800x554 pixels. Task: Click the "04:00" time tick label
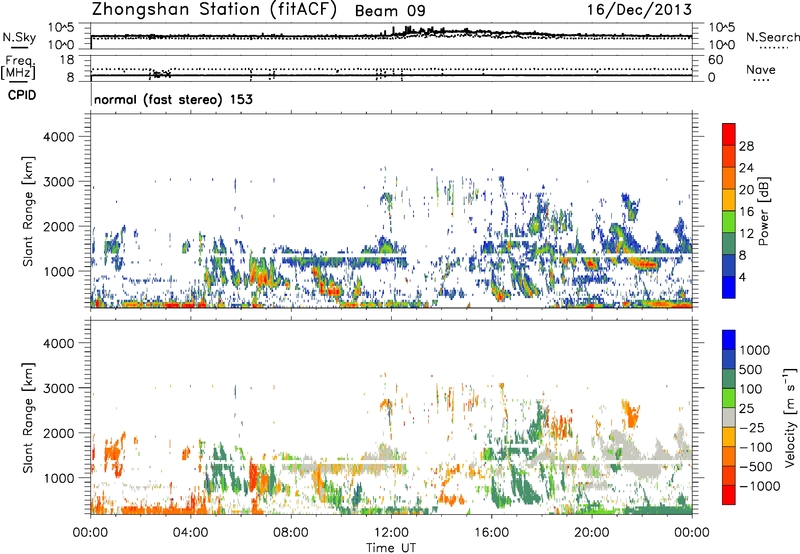click(190, 533)
